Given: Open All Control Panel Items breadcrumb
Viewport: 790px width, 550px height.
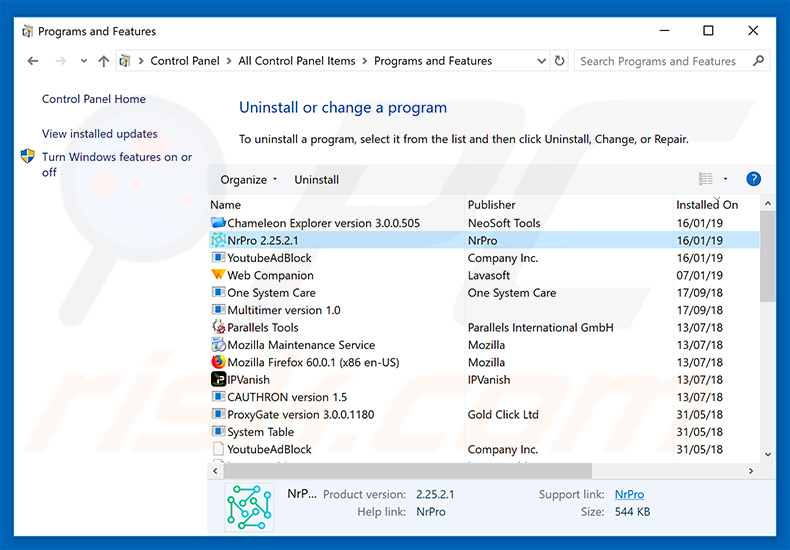Looking at the screenshot, I should (297, 61).
